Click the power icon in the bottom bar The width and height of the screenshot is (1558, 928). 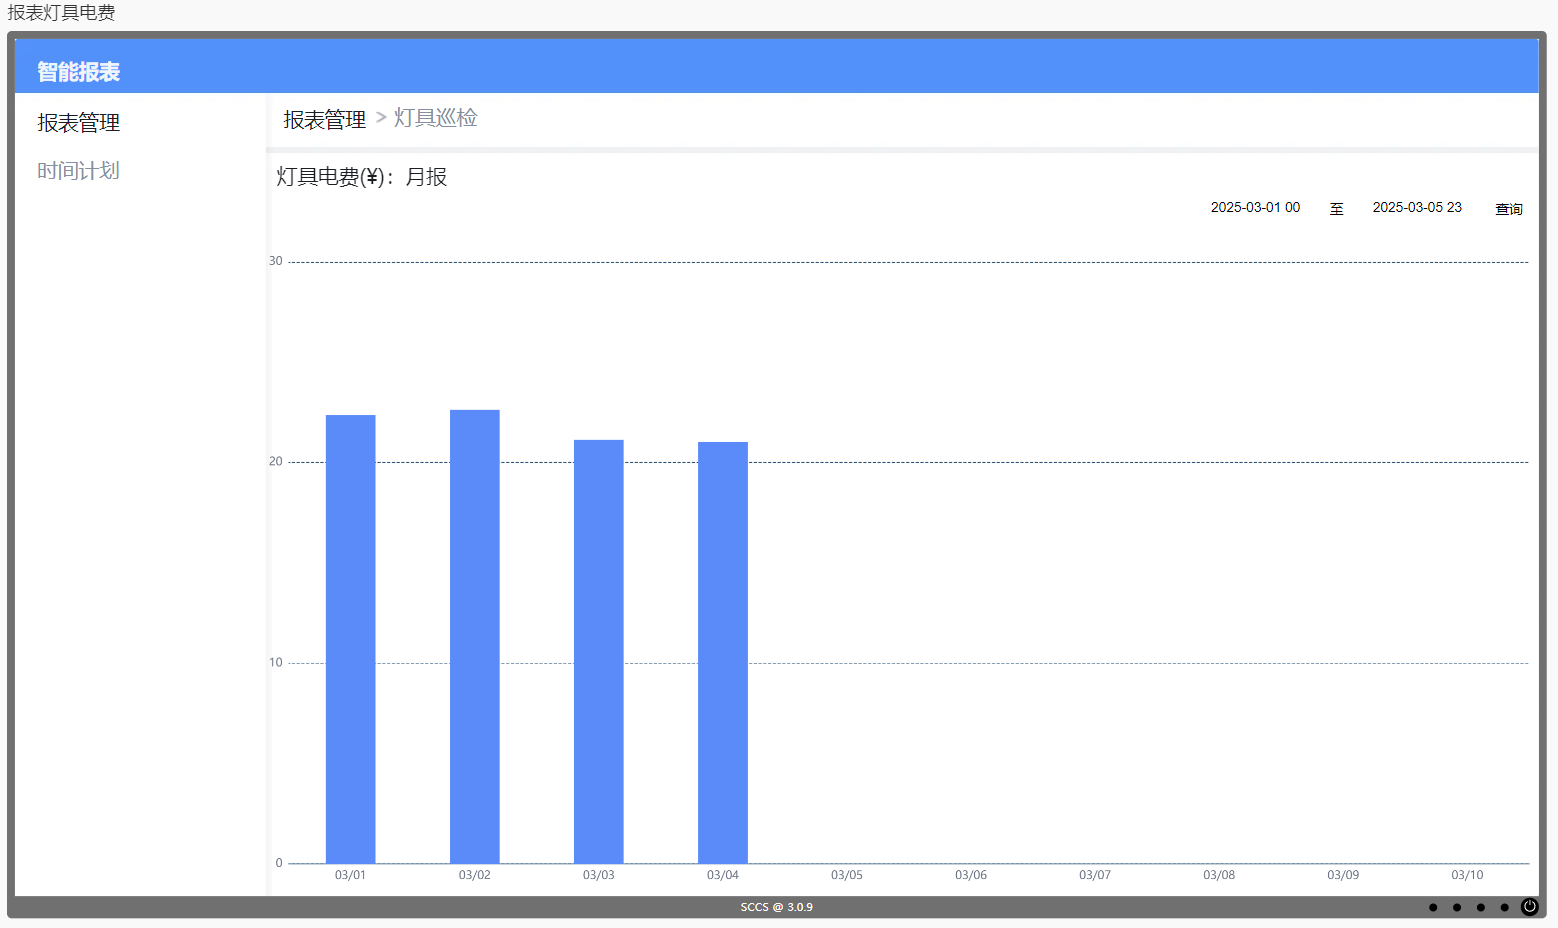[x=1529, y=907]
